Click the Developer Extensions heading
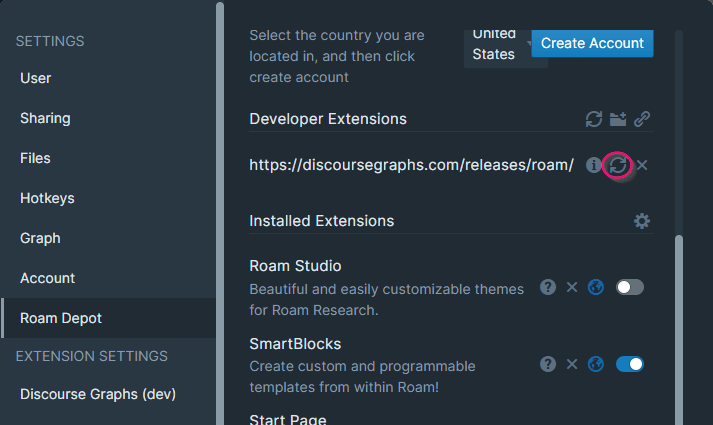The width and height of the screenshot is (713, 425). click(x=328, y=119)
